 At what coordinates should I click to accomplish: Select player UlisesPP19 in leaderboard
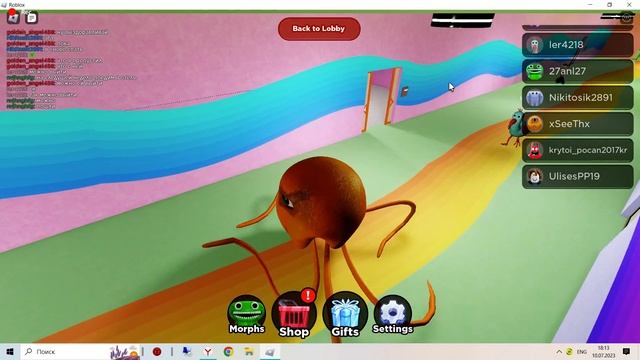click(578, 177)
